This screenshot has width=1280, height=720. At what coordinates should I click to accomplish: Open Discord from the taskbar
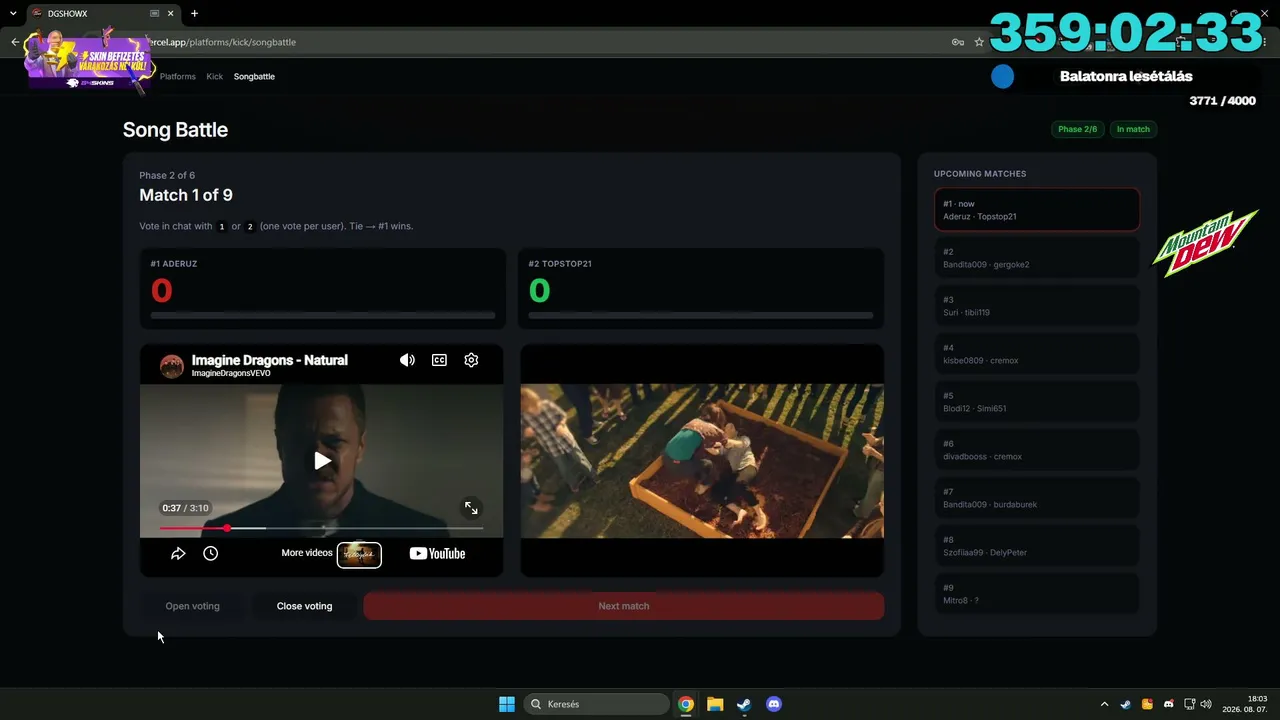(773, 704)
